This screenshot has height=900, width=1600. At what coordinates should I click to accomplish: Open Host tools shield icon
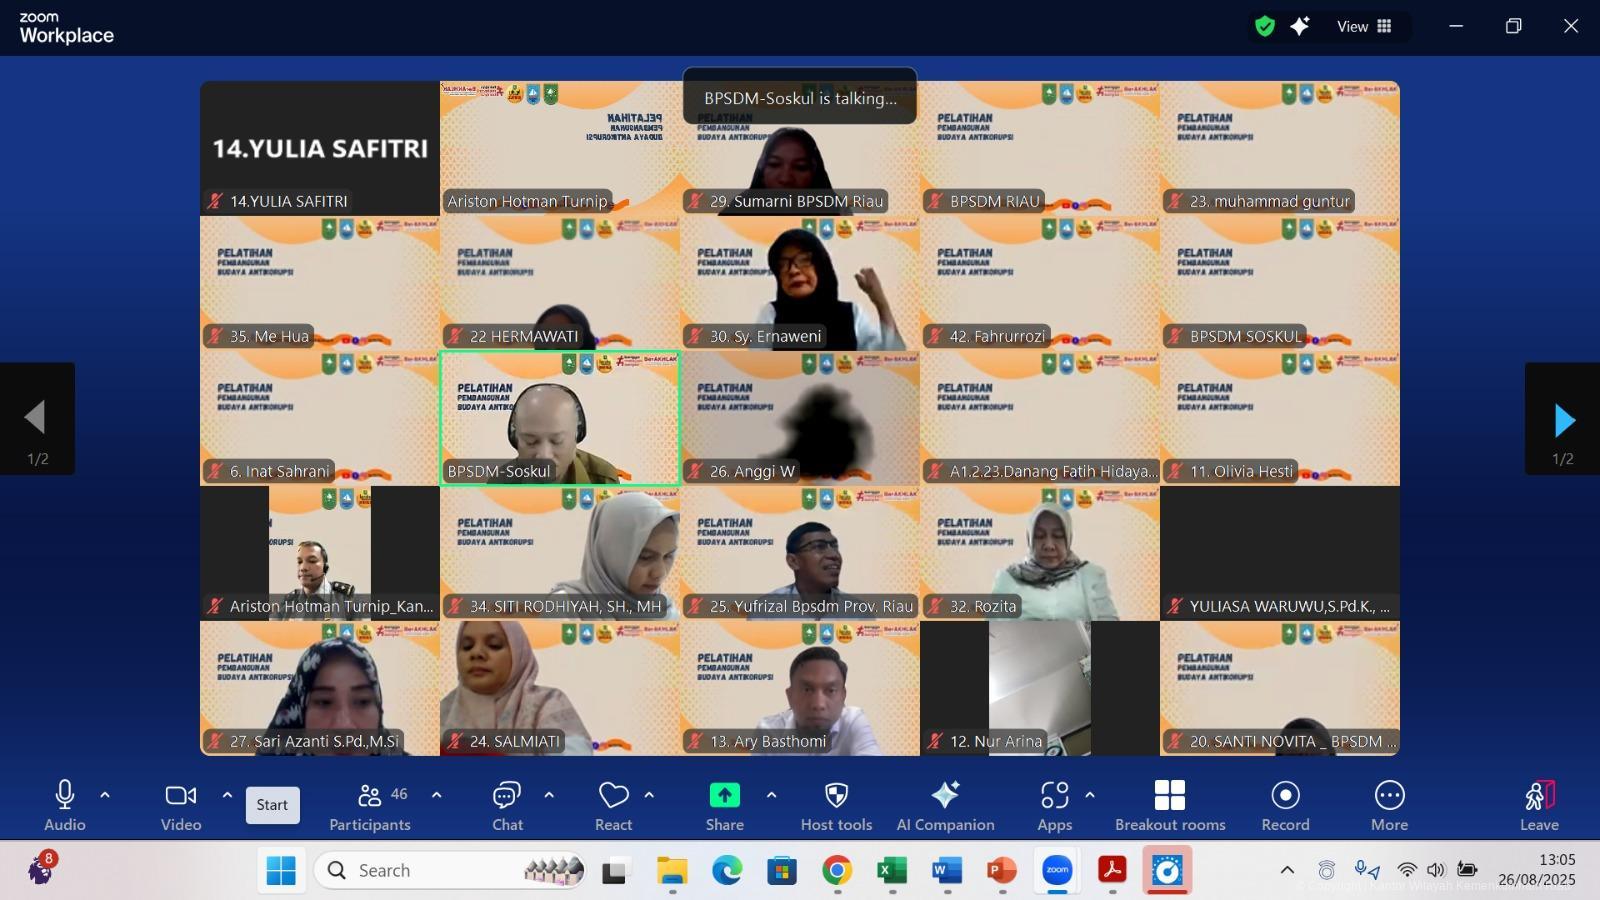[836, 805]
